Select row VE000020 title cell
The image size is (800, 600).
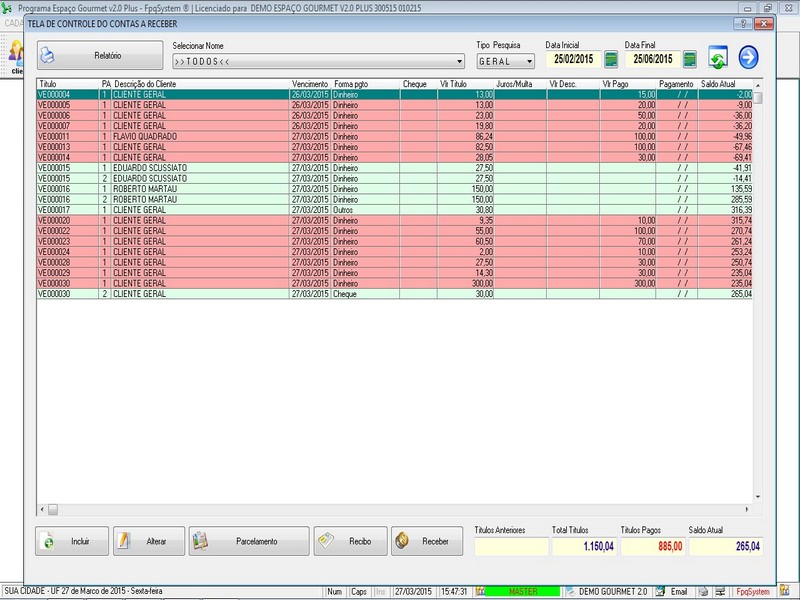[68, 220]
